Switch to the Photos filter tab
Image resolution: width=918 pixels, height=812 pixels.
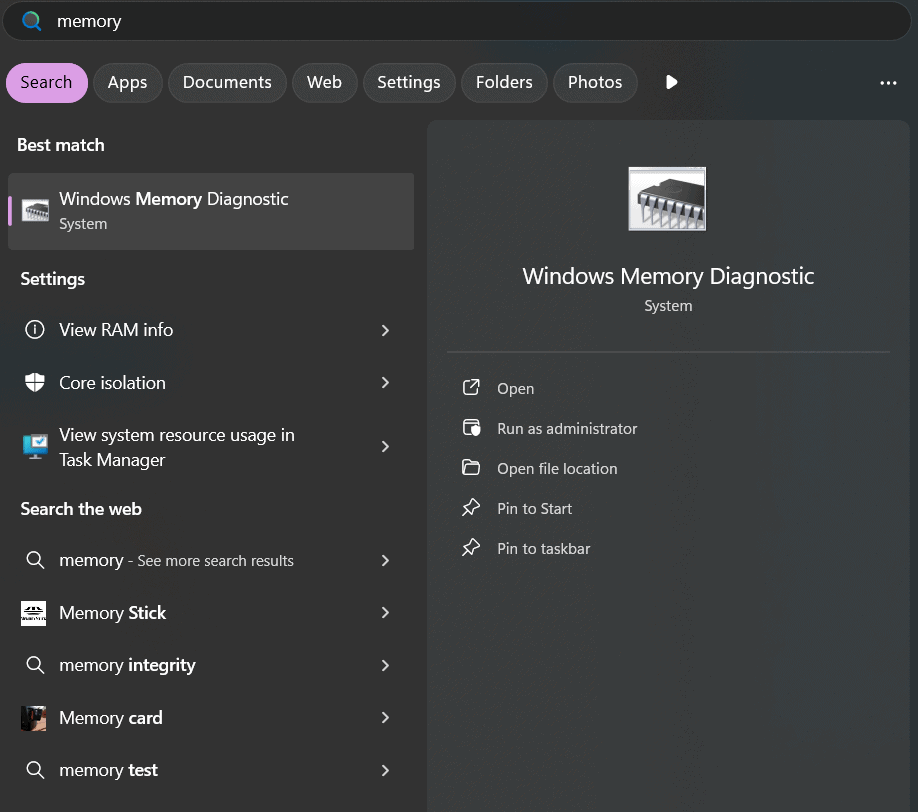coord(595,83)
